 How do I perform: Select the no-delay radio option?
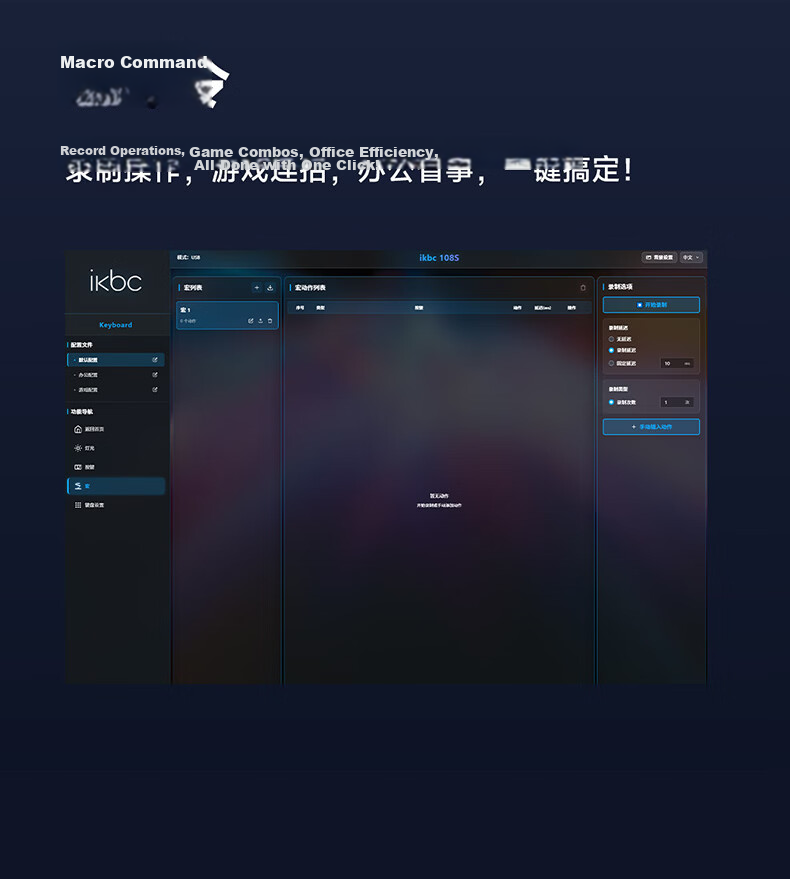(x=611, y=339)
